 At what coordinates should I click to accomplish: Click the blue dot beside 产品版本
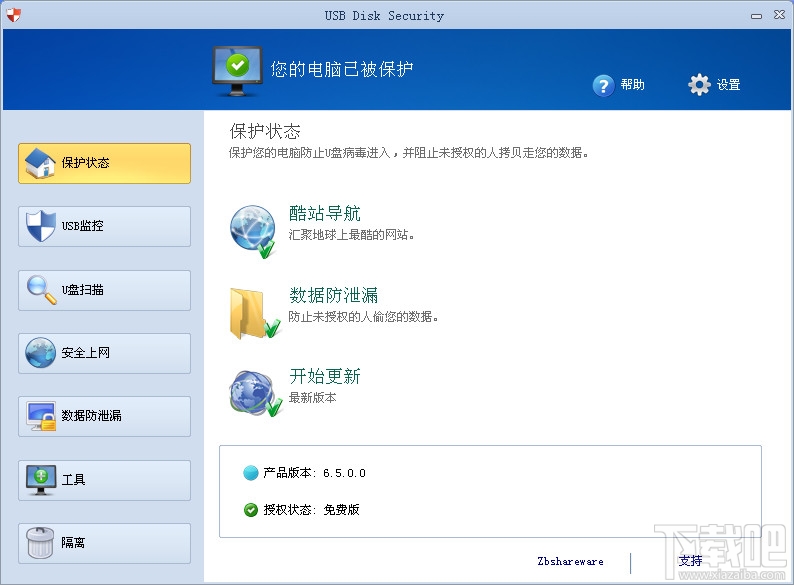(x=251, y=473)
